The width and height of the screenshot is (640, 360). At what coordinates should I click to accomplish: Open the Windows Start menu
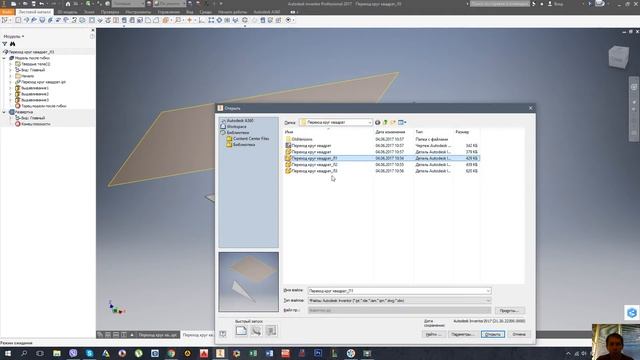tap(7, 353)
